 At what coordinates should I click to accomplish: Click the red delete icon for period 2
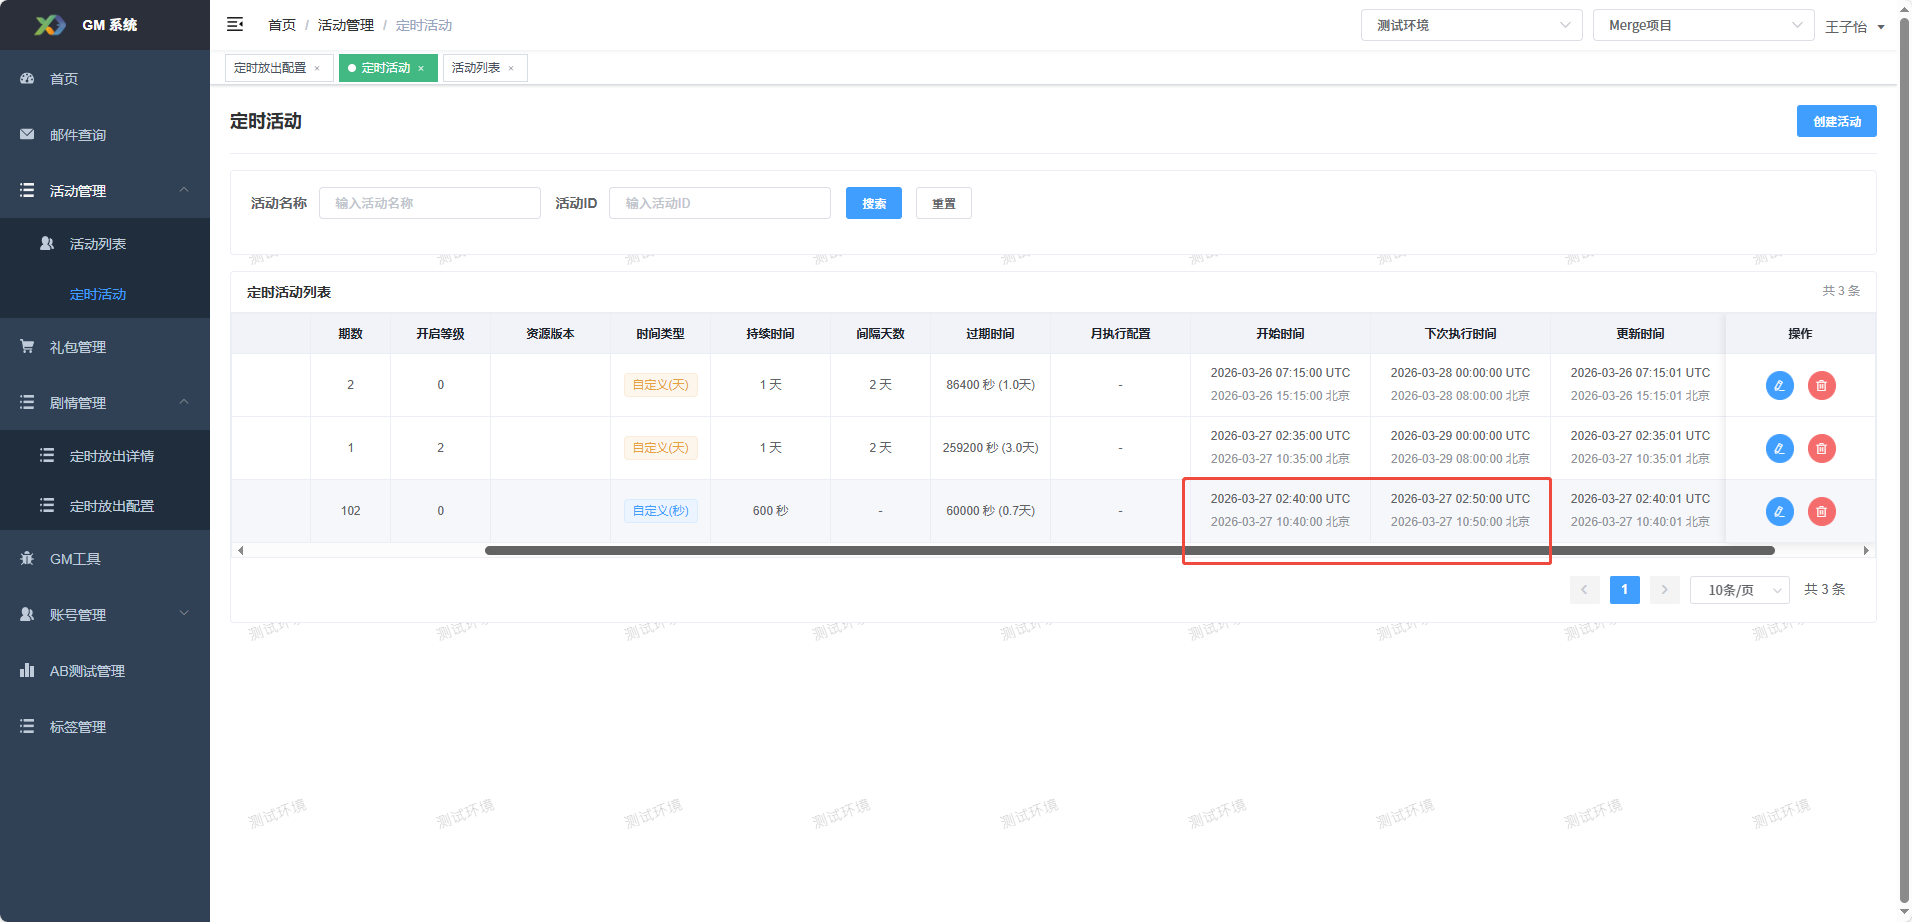tap(1821, 385)
